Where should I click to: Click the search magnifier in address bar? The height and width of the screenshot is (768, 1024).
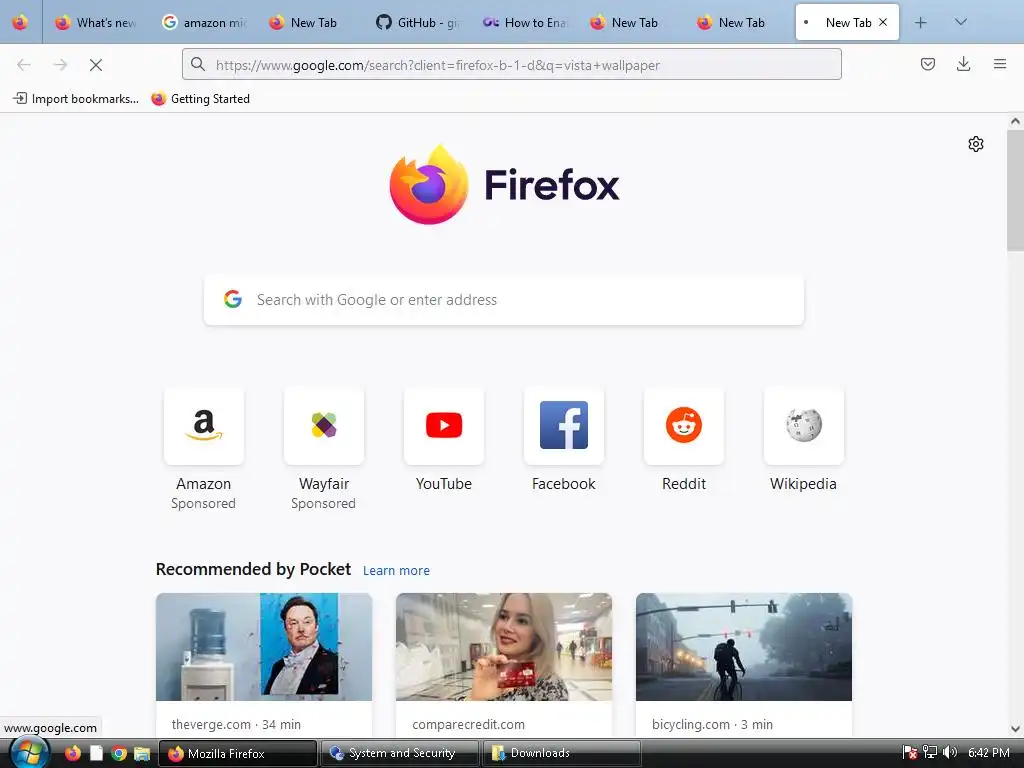[x=198, y=64]
